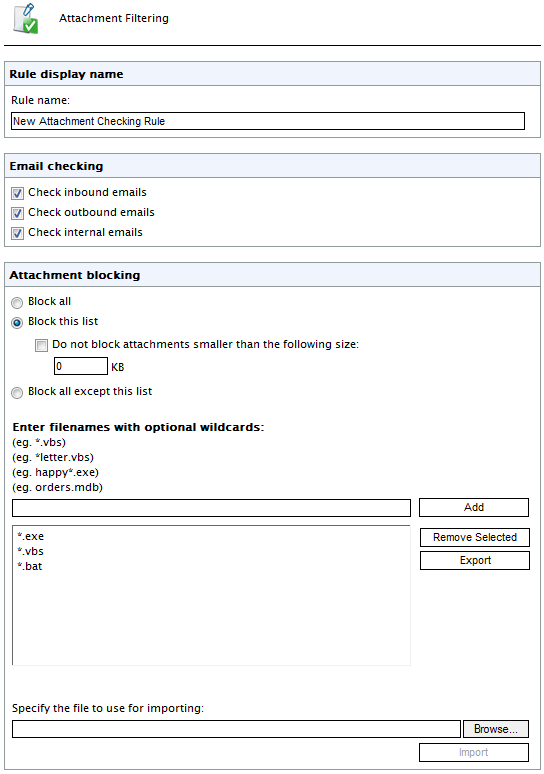Toggle Check inbound emails checkbox

click(x=17, y=193)
